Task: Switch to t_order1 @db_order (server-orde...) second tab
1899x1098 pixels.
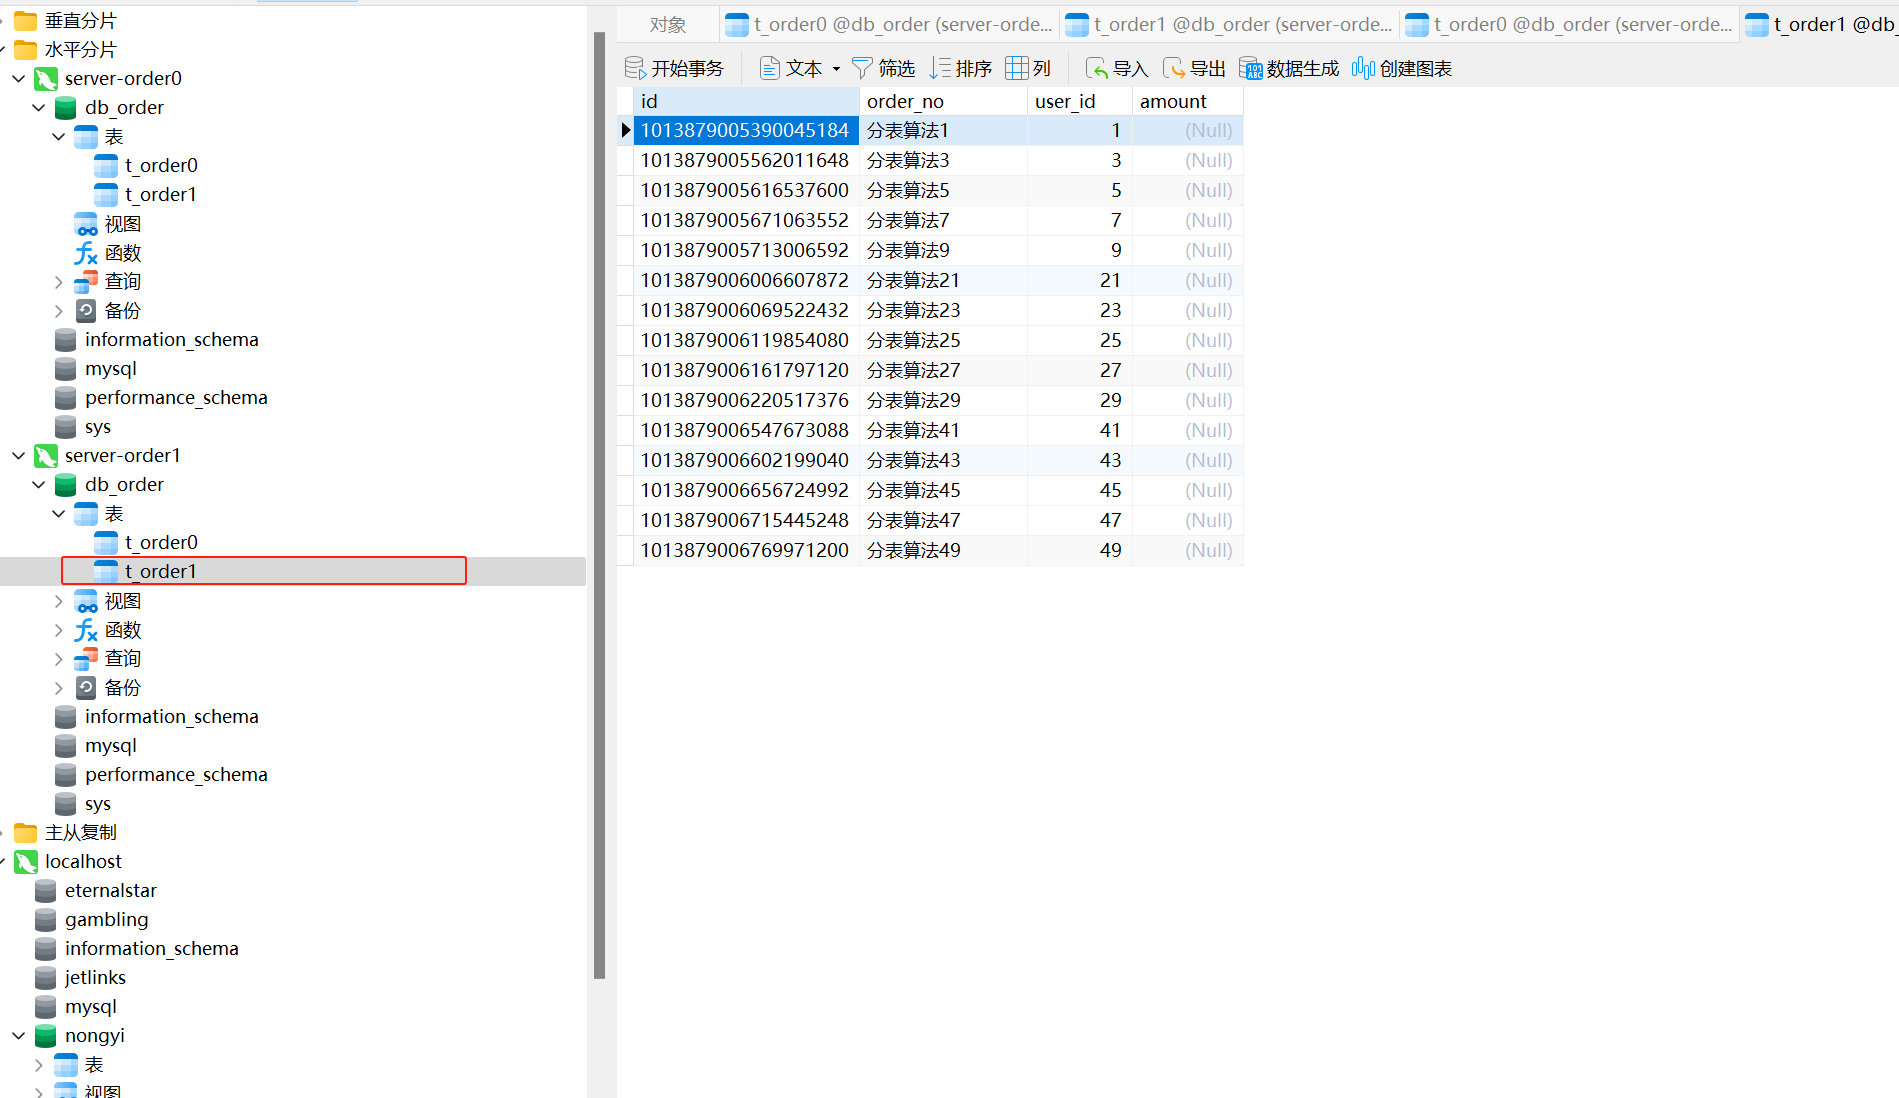Action: coord(1228,25)
